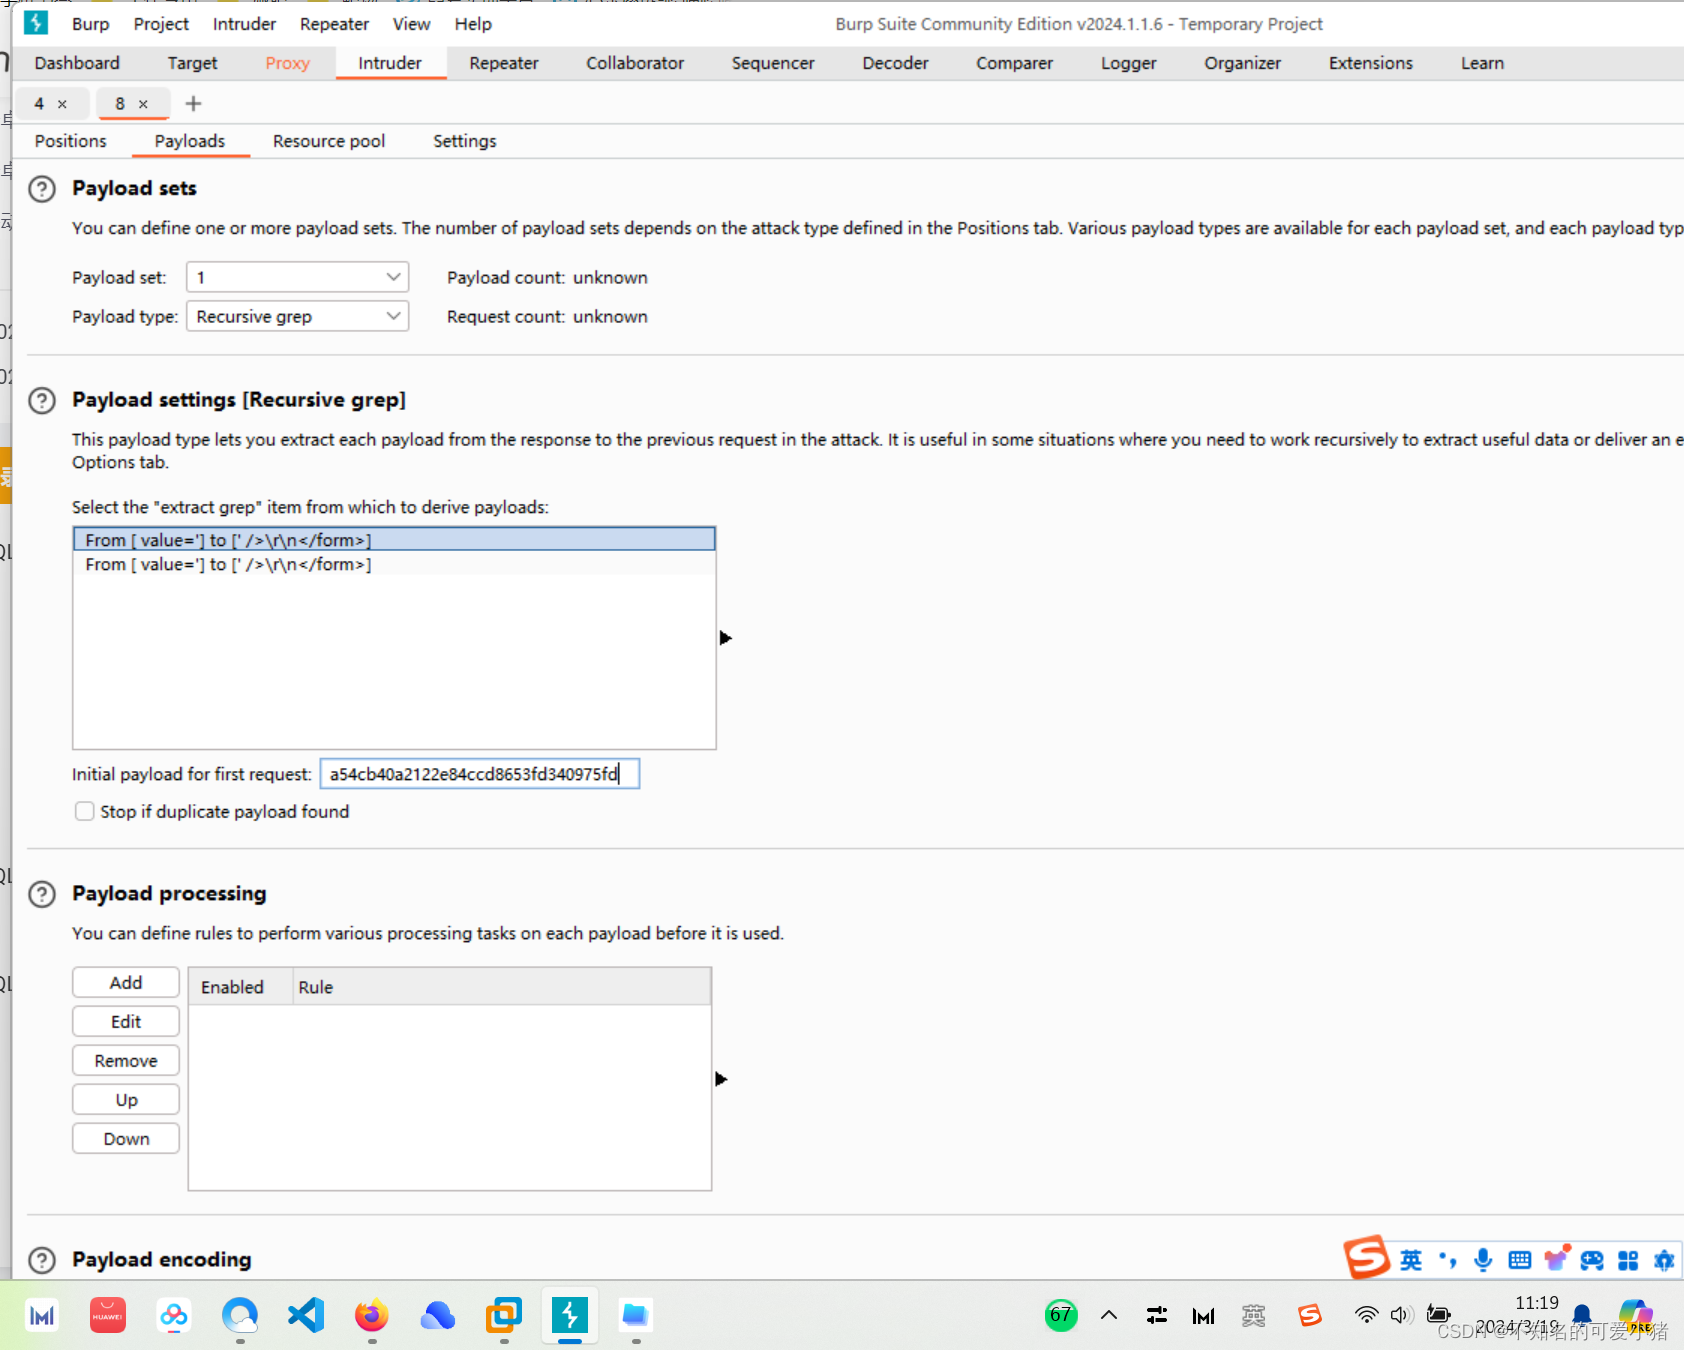Expand the payload processing panel arrow
Image resolution: width=1684 pixels, height=1350 pixels.
click(721, 1079)
